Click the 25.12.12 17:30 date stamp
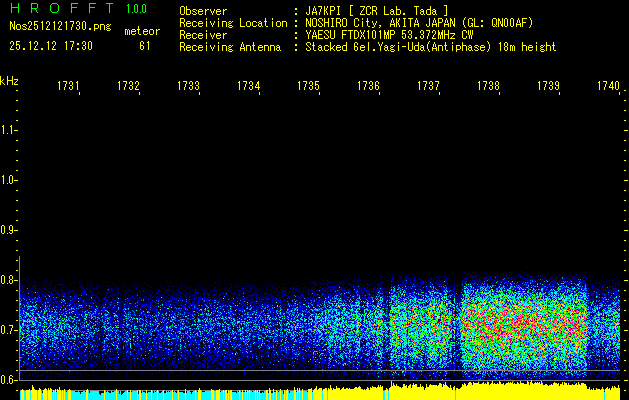This screenshot has height=400, width=629. pos(50,46)
